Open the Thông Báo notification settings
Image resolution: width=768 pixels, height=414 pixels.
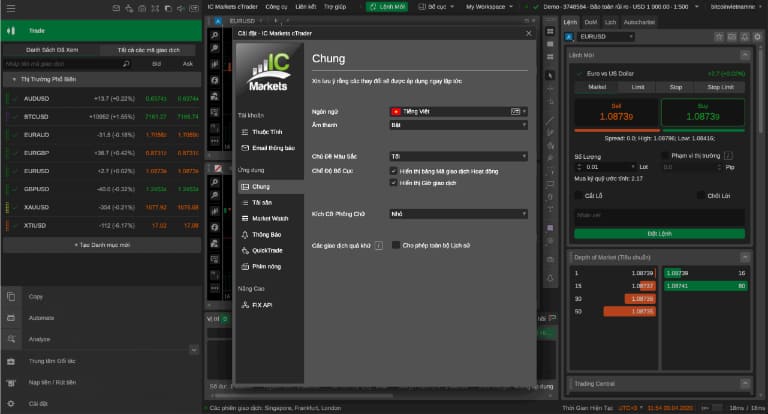click(x=266, y=233)
